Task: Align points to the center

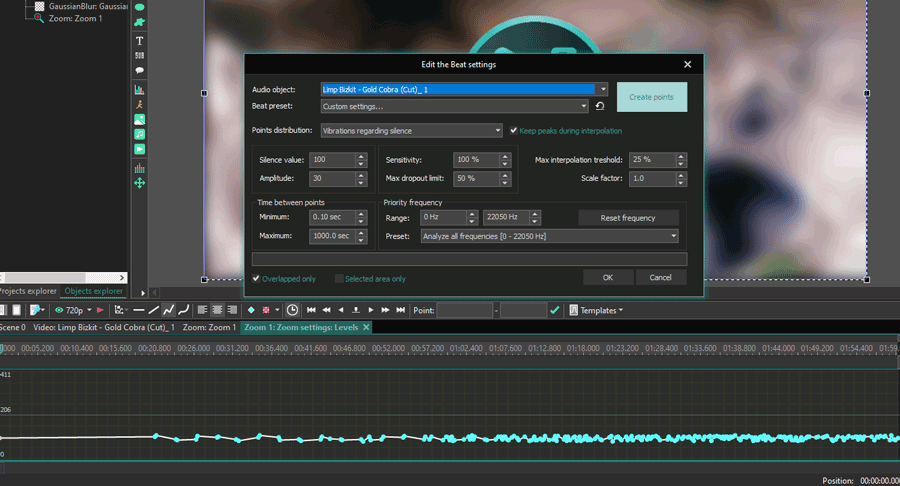Action: coord(217,310)
